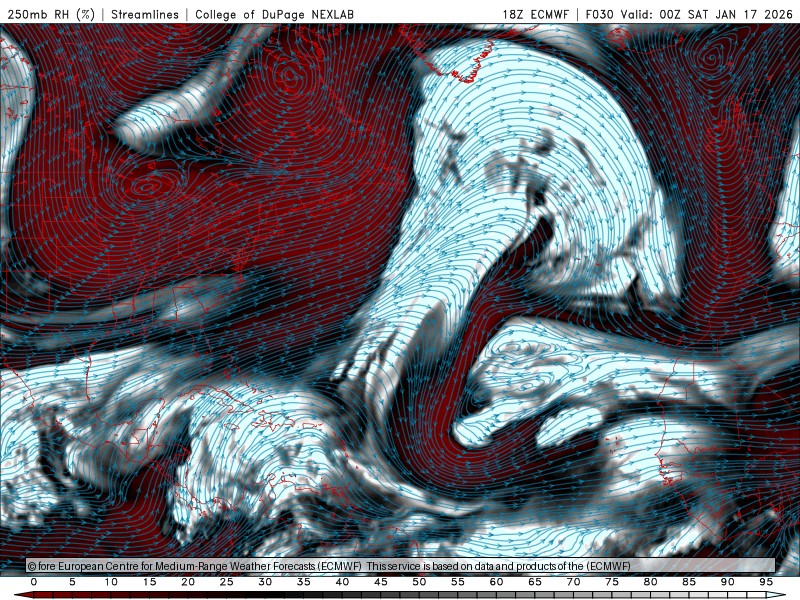Click the "F030" forecast hour label
This screenshot has width=800, height=600.
tap(599, 14)
